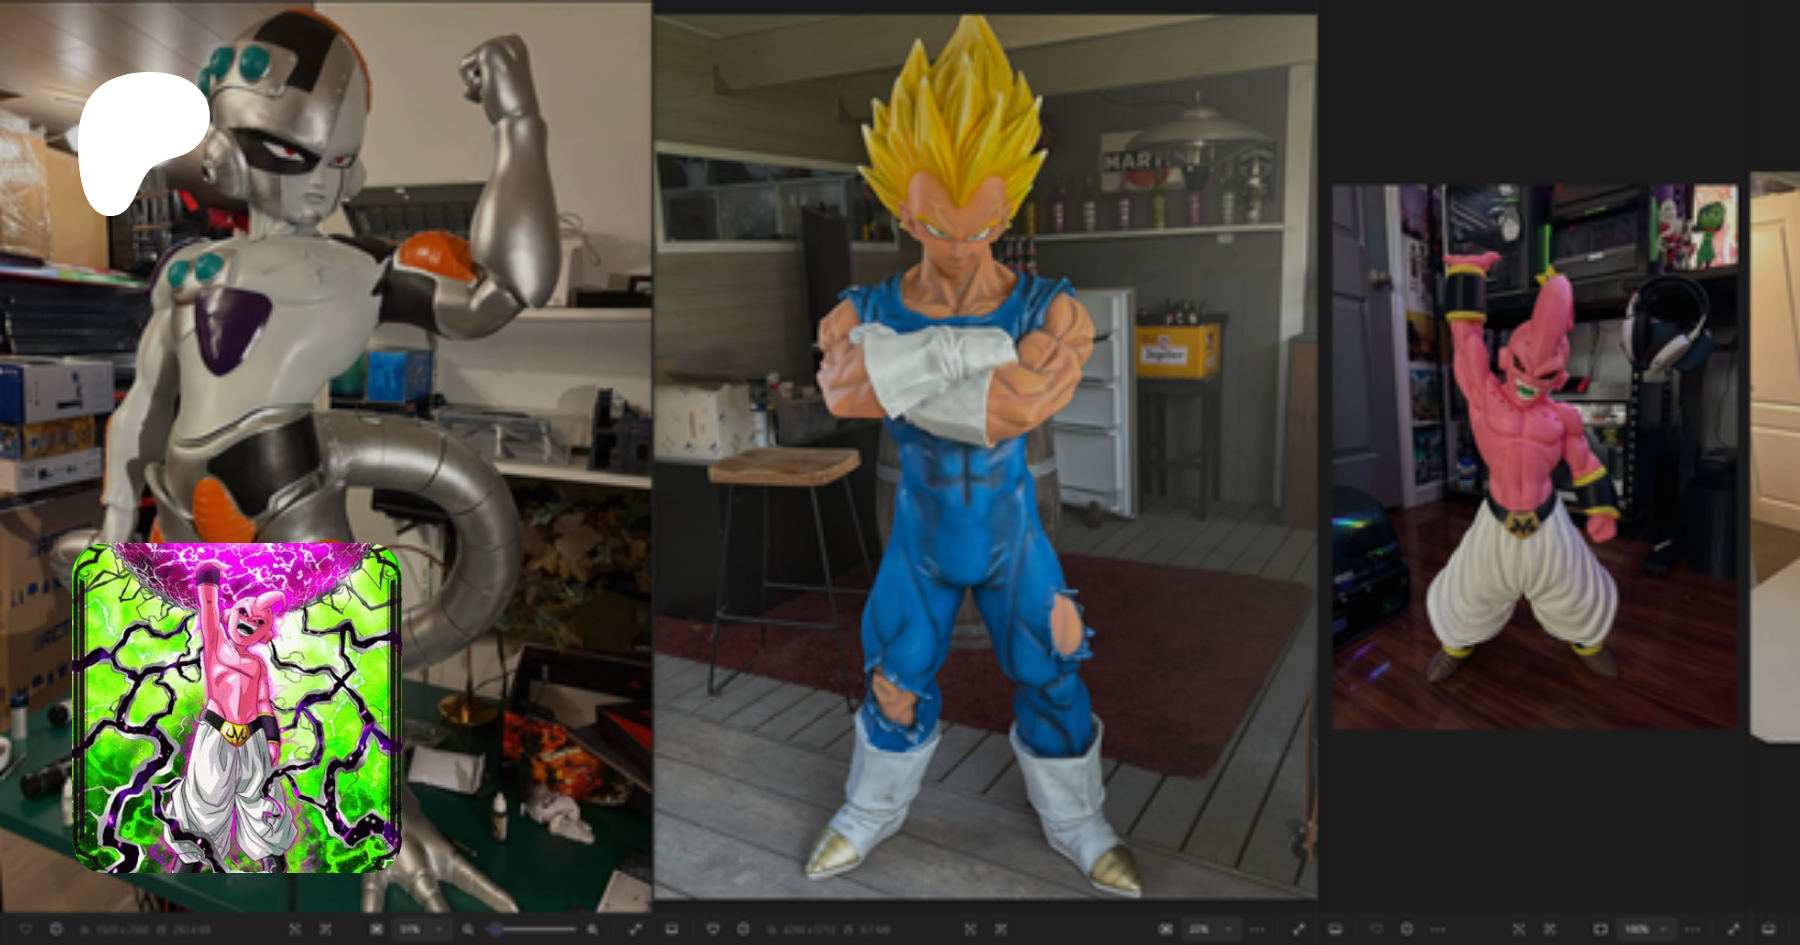Click the fit-to-window icon beside Frieza's zoom percentage
Screen dimensions: 1800x945
[376, 929]
